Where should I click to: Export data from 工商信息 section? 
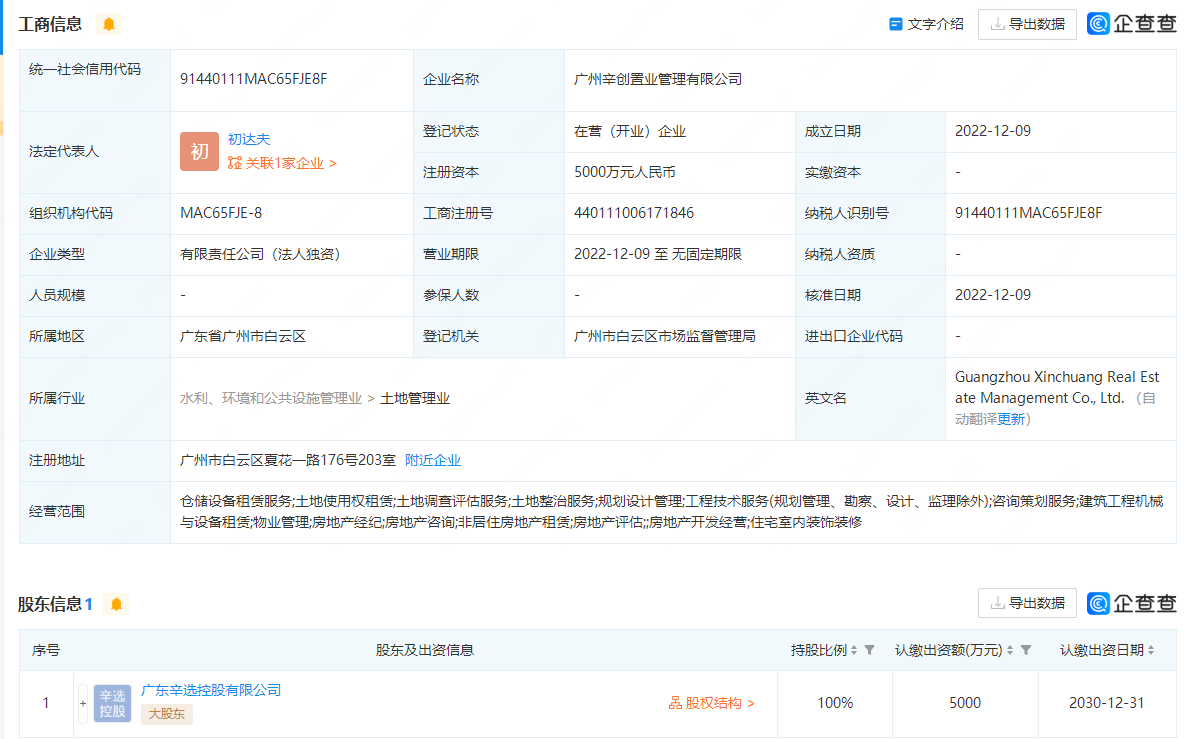(1027, 24)
